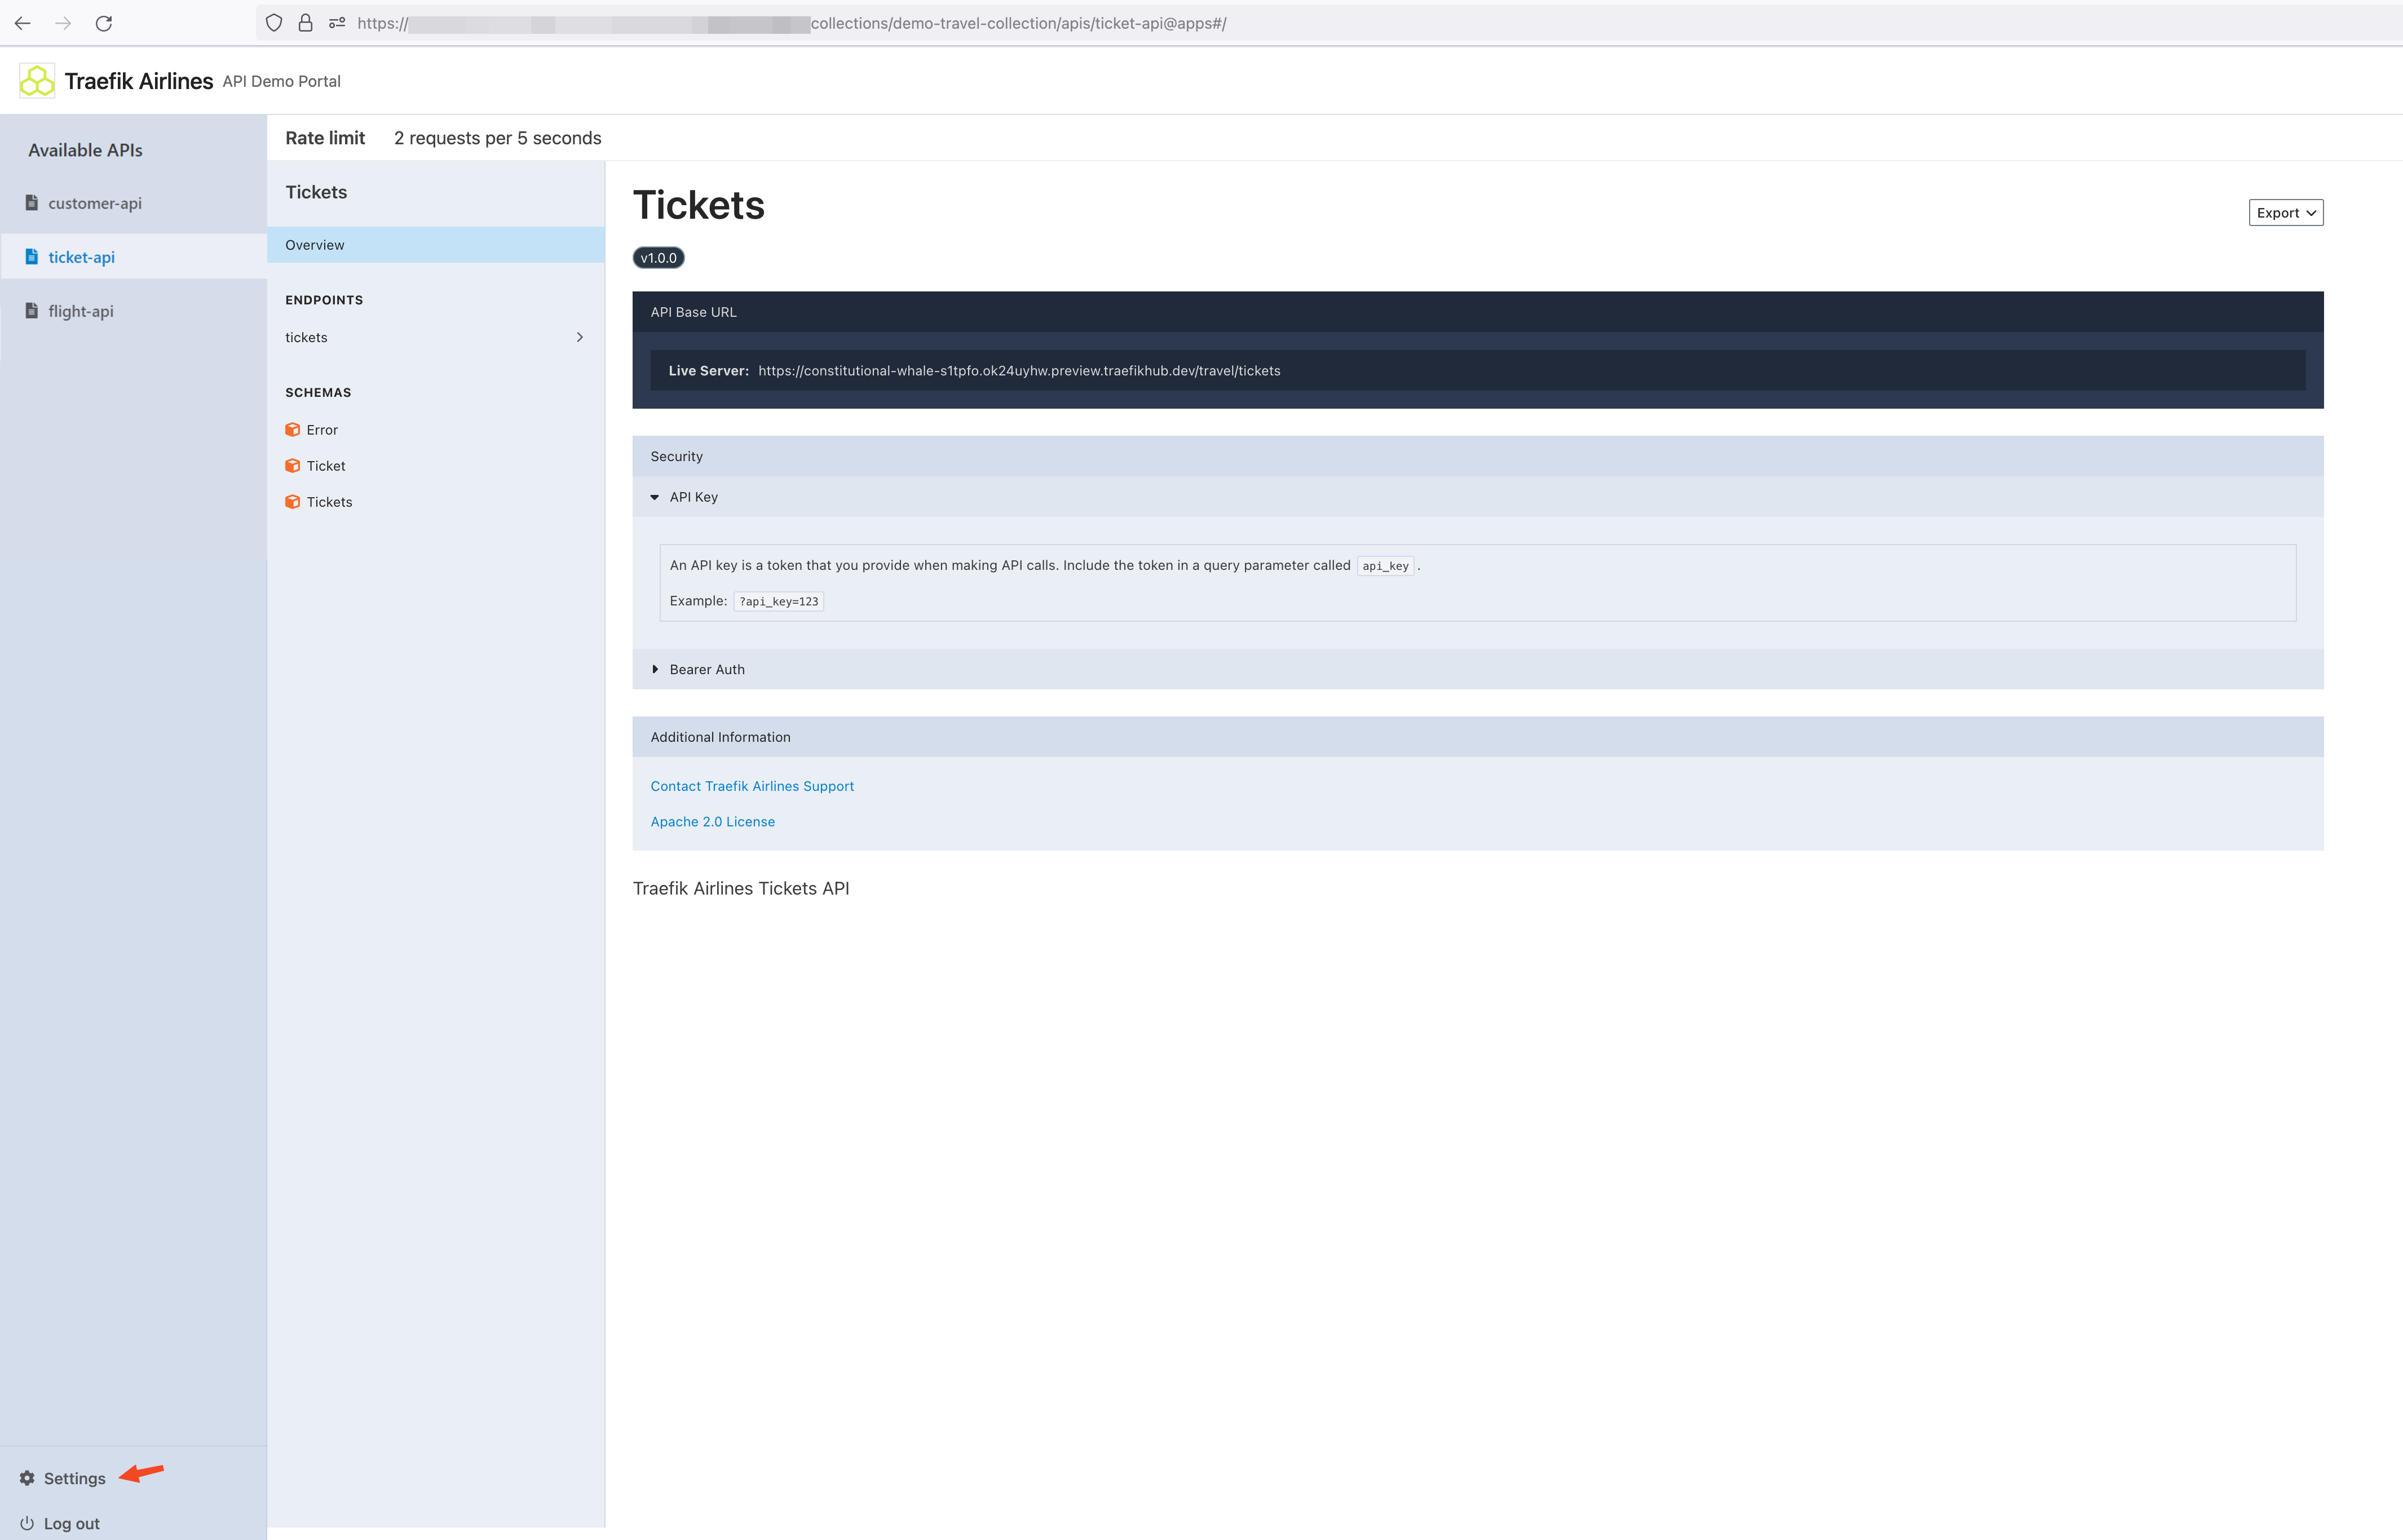
Task: Click the orange cube icon beside Error schema
Action: point(293,430)
